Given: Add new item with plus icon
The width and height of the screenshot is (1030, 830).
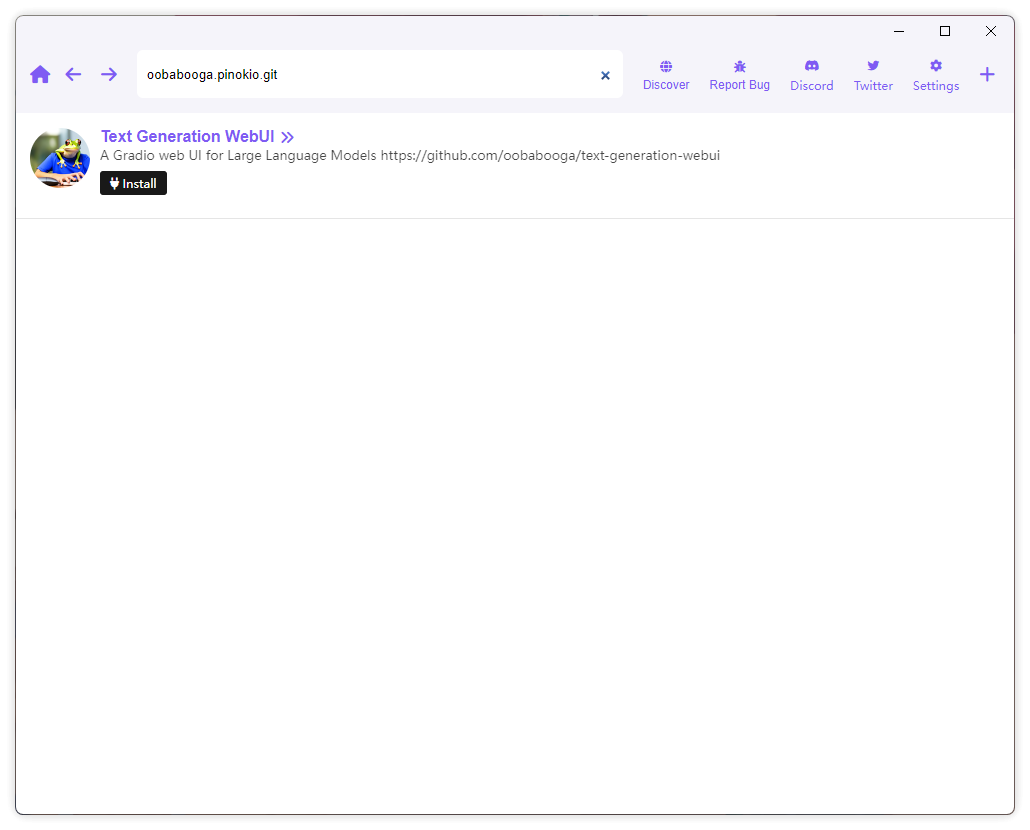Looking at the screenshot, I should (987, 74).
